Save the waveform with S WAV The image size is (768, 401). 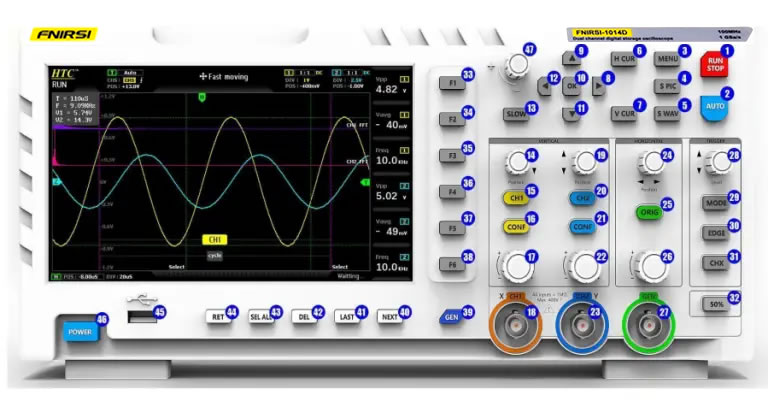(x=667, y=114)
